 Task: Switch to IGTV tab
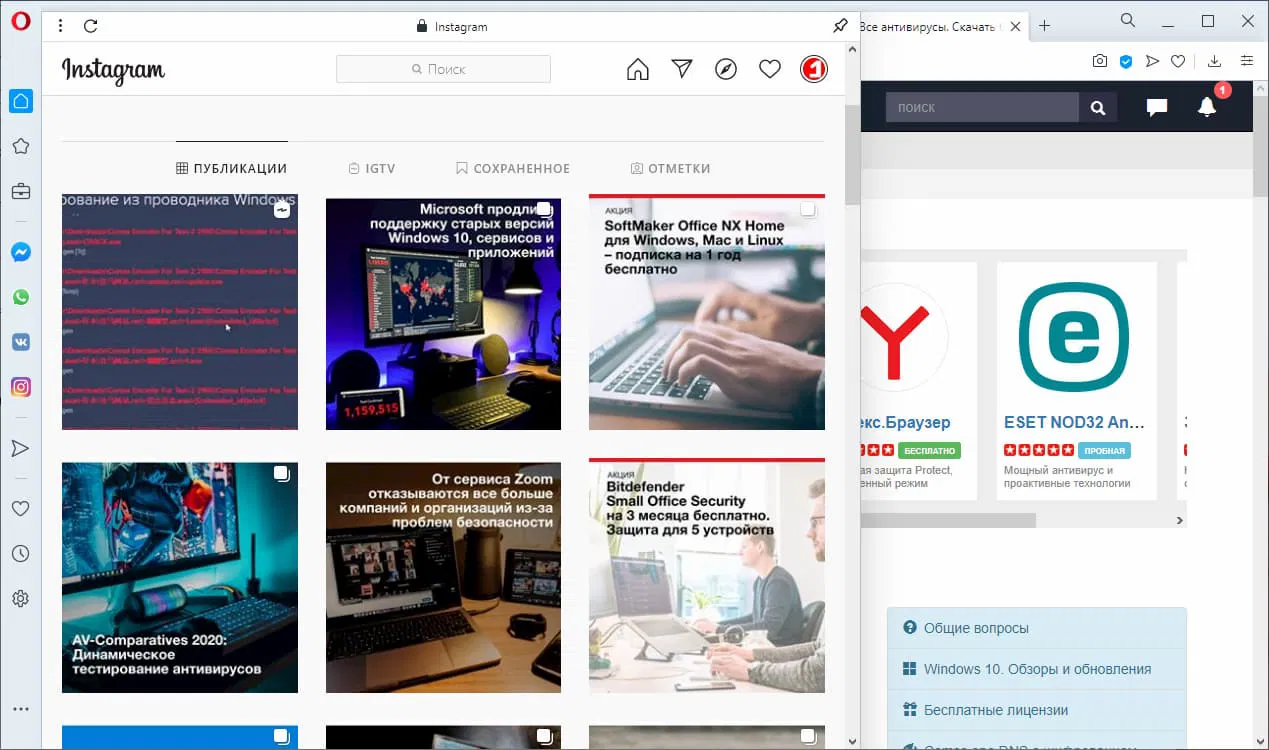[x=372, y=168]
